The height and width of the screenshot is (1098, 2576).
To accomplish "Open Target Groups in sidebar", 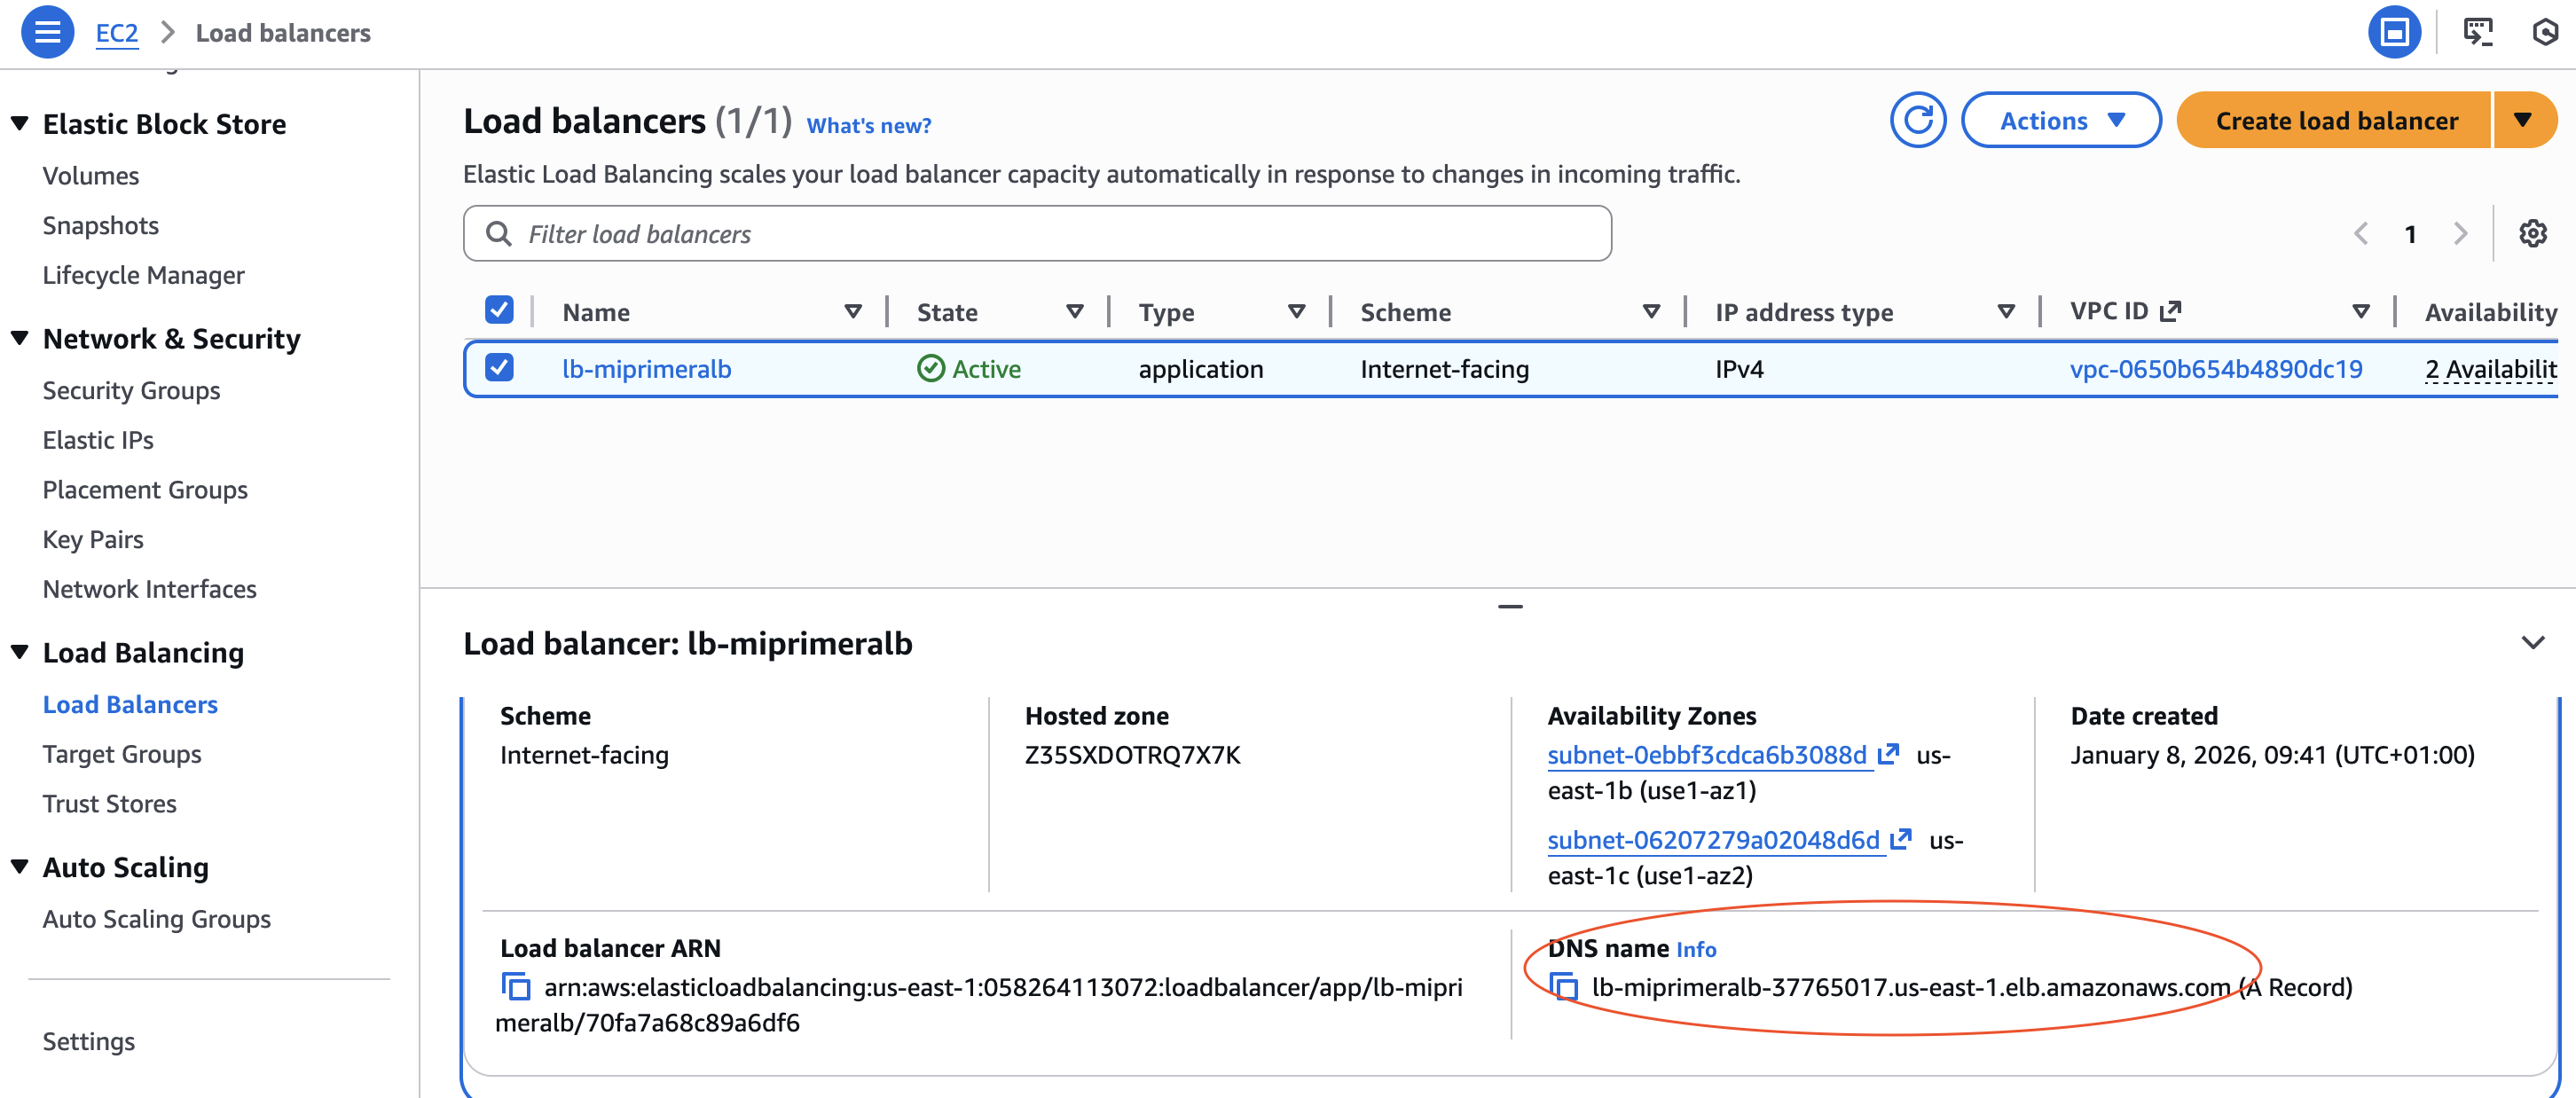I will coord(122,754).
